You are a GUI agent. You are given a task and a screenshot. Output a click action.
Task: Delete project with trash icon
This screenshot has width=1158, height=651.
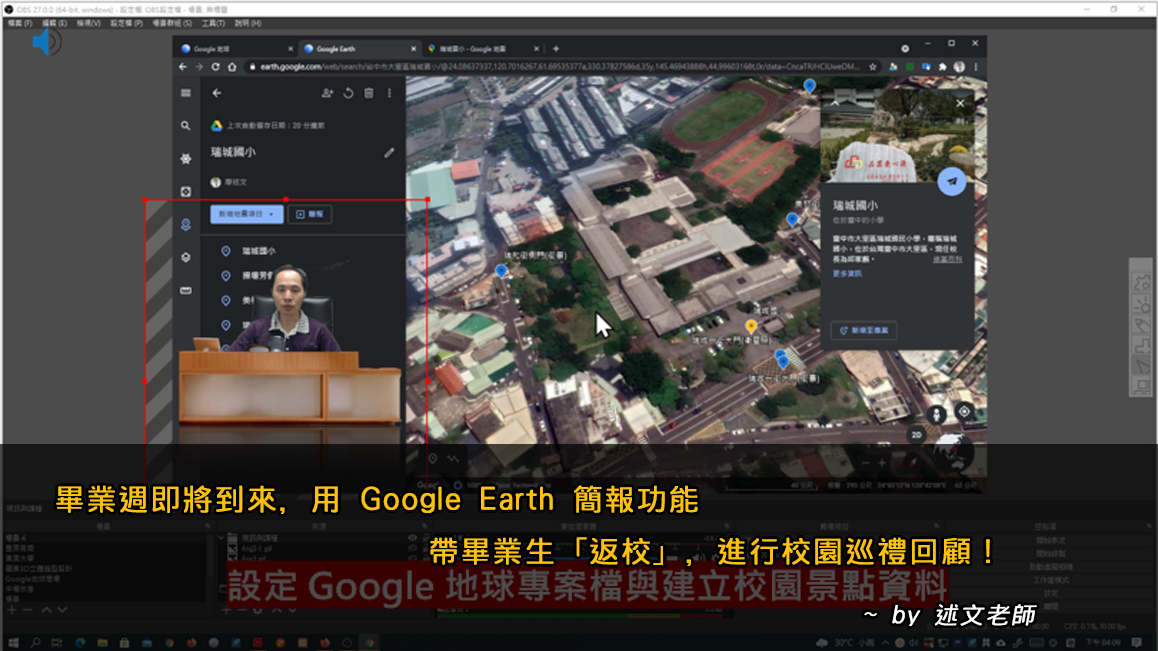click(x=369, y=93)
